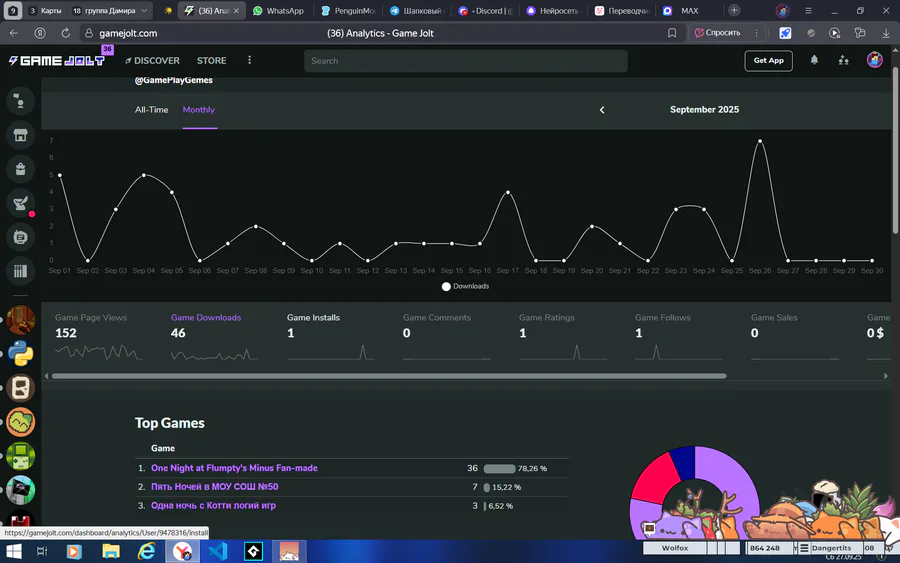Go to the DISCOVER page
900x563 pixels.
click(152, 60)
